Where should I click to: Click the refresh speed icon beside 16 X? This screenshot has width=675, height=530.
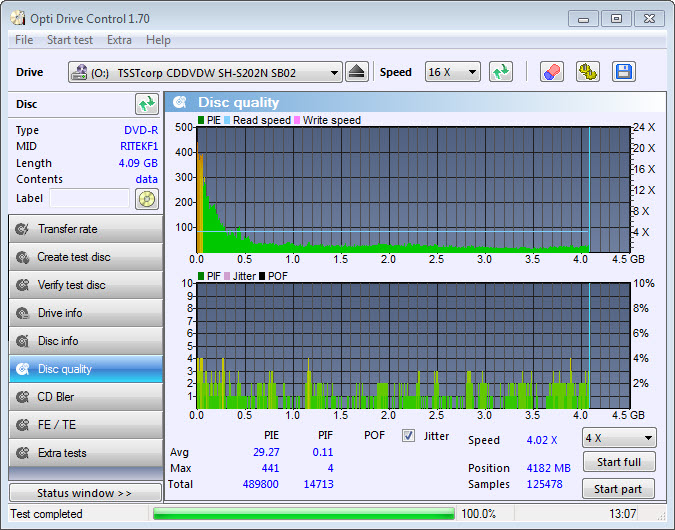point(501,72)
